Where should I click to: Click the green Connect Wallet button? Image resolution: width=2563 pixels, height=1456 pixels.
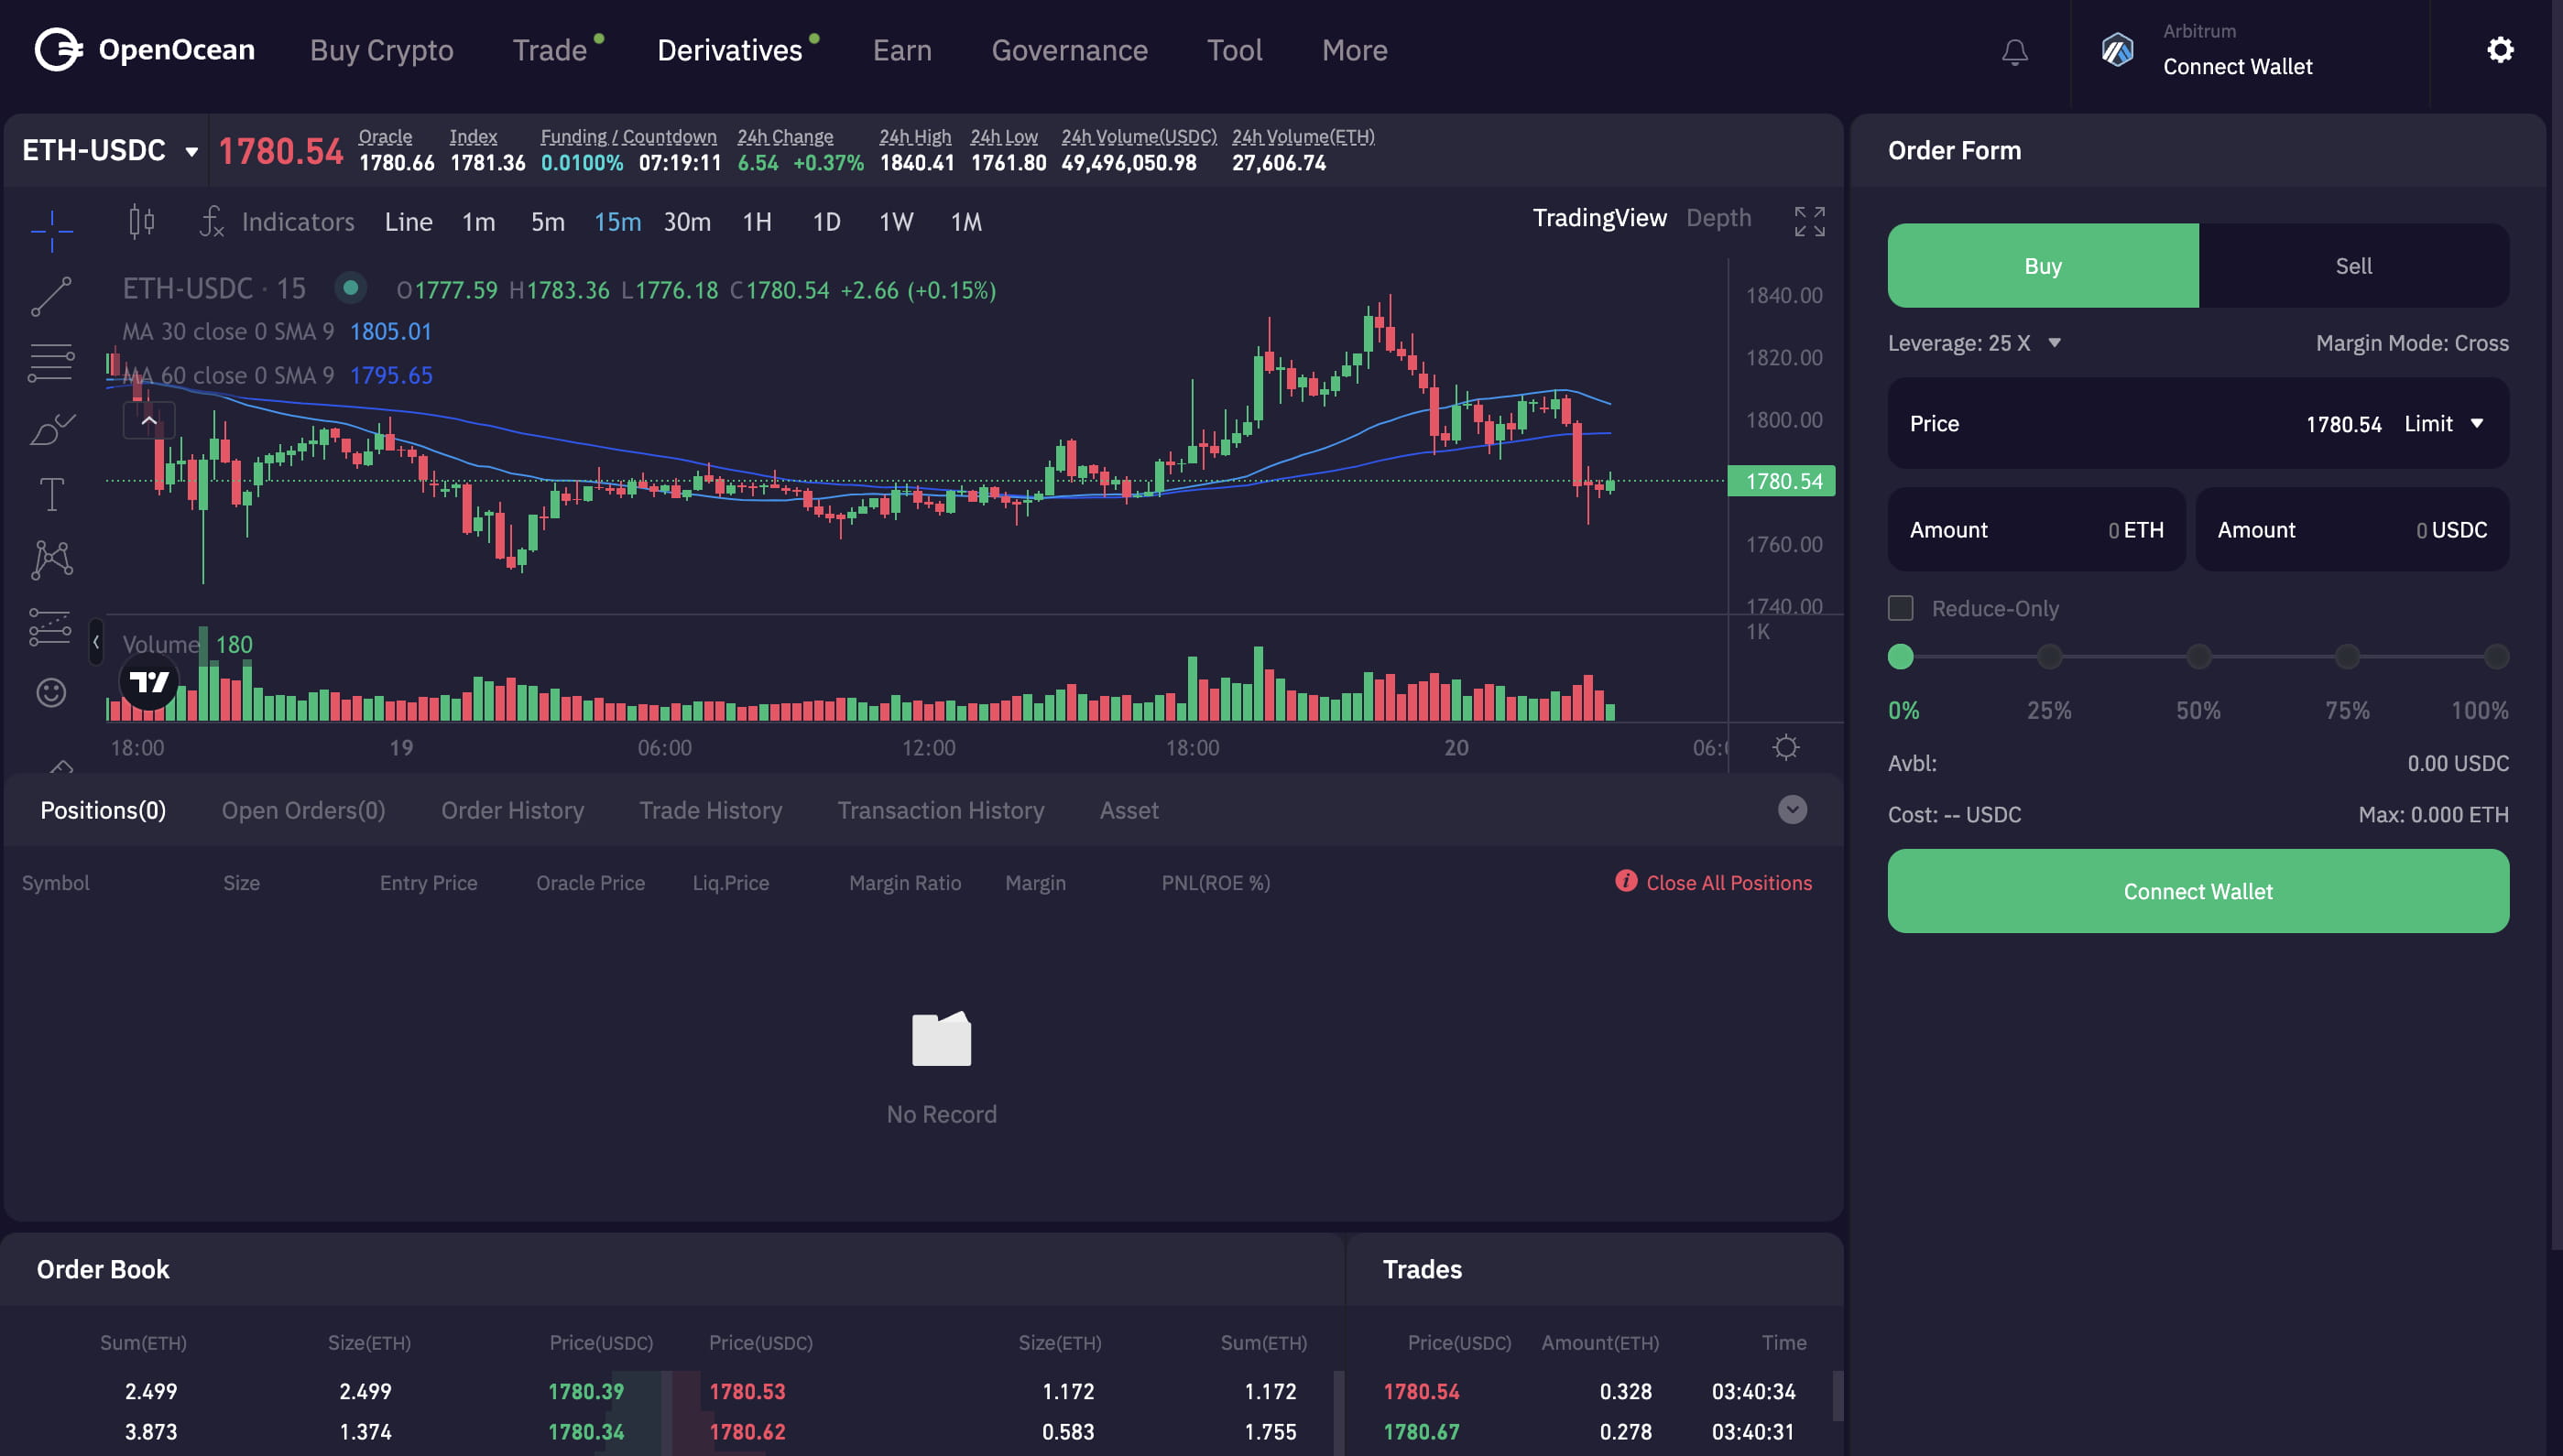coord(2197,891)
